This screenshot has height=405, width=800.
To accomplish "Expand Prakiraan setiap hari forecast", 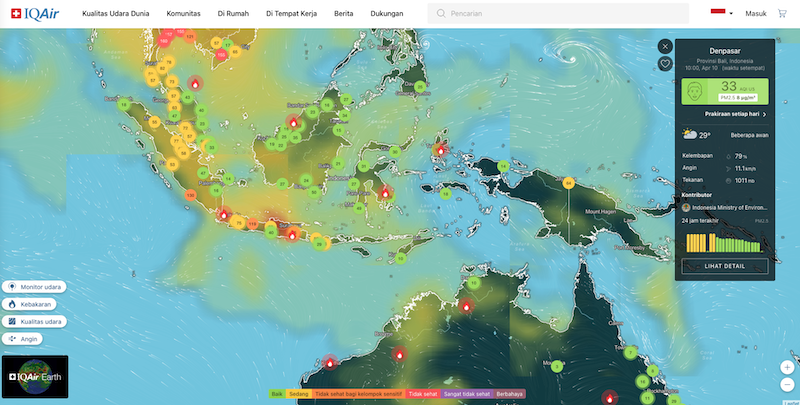I will [x=735, y=114].
